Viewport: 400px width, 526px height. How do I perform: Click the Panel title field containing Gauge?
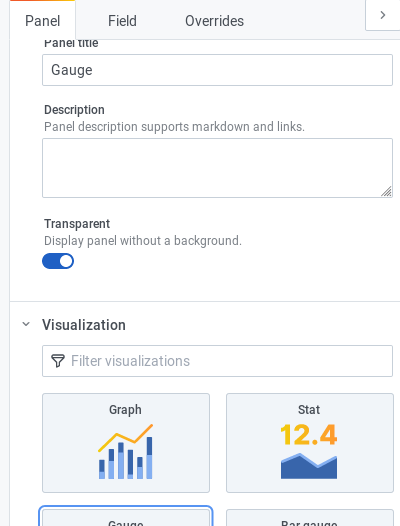click(x=217, y=70)
